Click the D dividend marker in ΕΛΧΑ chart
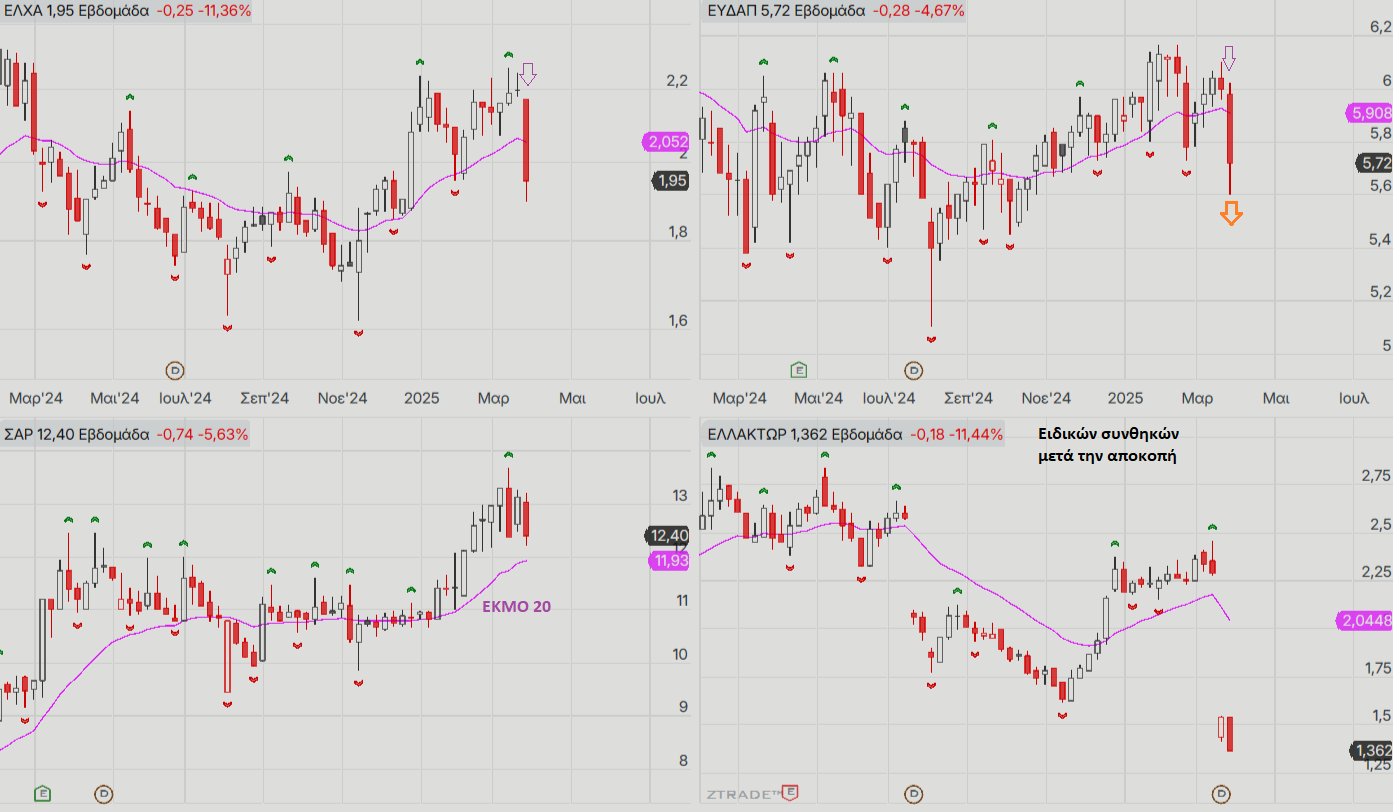The image size is (1393, 812). 176,369
